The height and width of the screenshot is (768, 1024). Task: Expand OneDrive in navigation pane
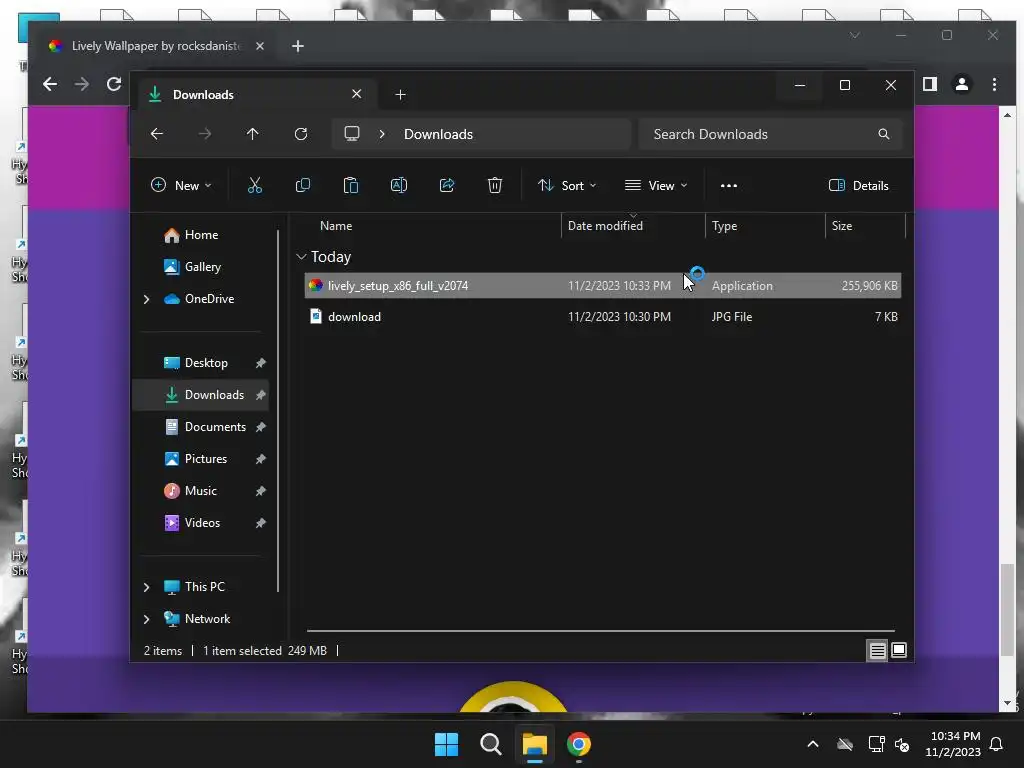point(146,299)
